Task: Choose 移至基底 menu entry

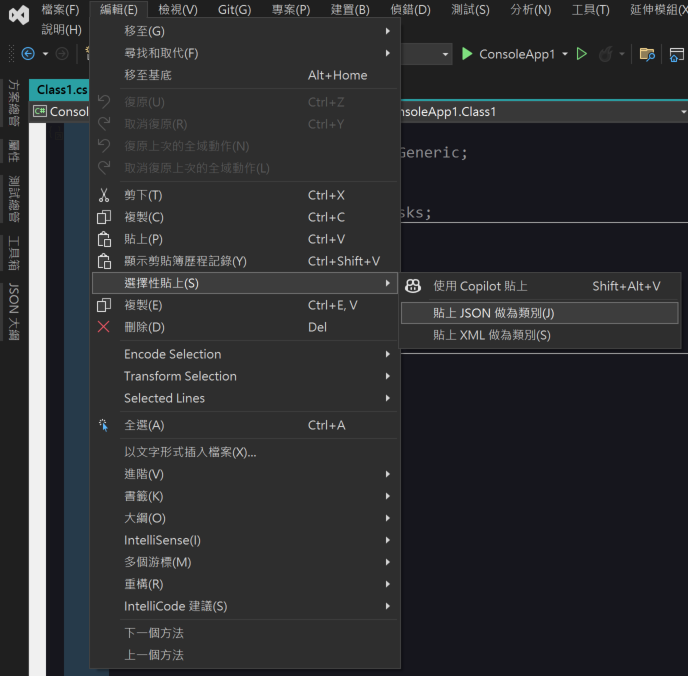Action: pos(245,75)
